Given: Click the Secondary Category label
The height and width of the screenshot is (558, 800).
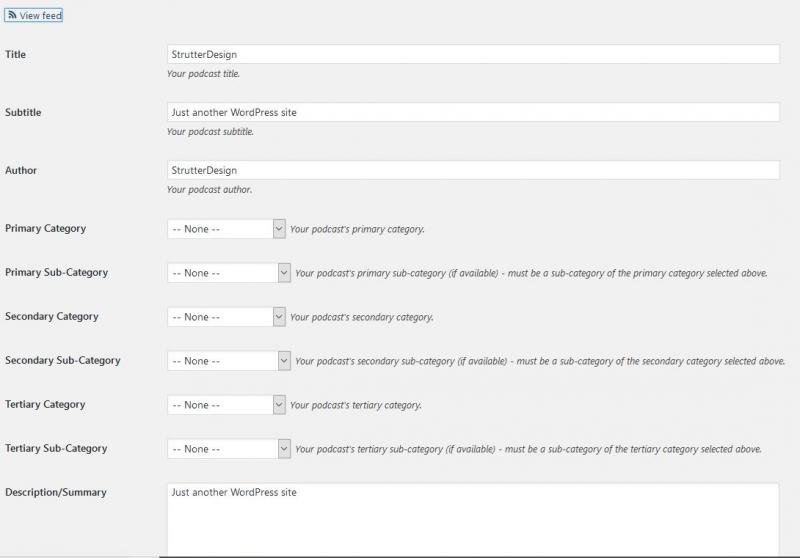Looking at the screenshot, I should [52, 316].
